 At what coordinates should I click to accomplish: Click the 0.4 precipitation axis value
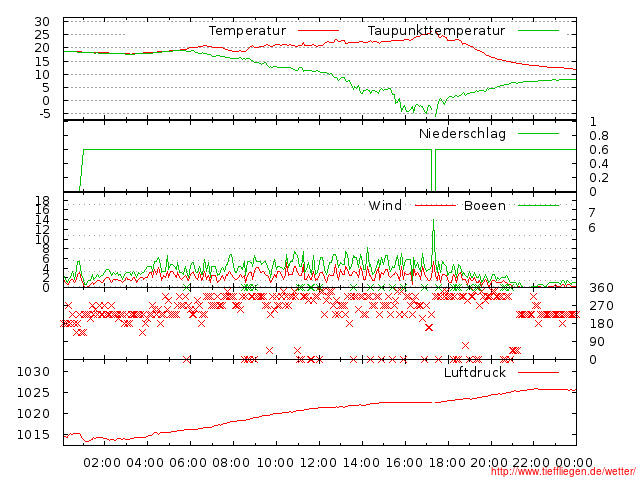(598, 164)
